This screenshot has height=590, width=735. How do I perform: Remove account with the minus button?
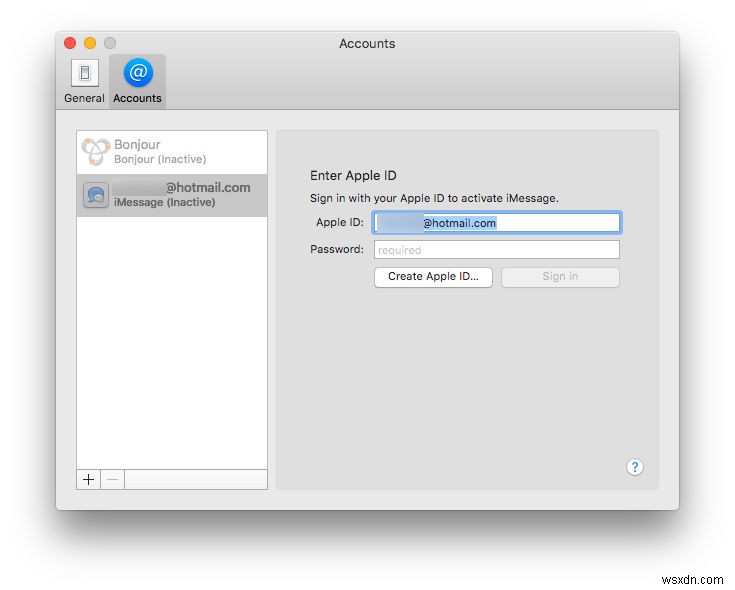112,479
